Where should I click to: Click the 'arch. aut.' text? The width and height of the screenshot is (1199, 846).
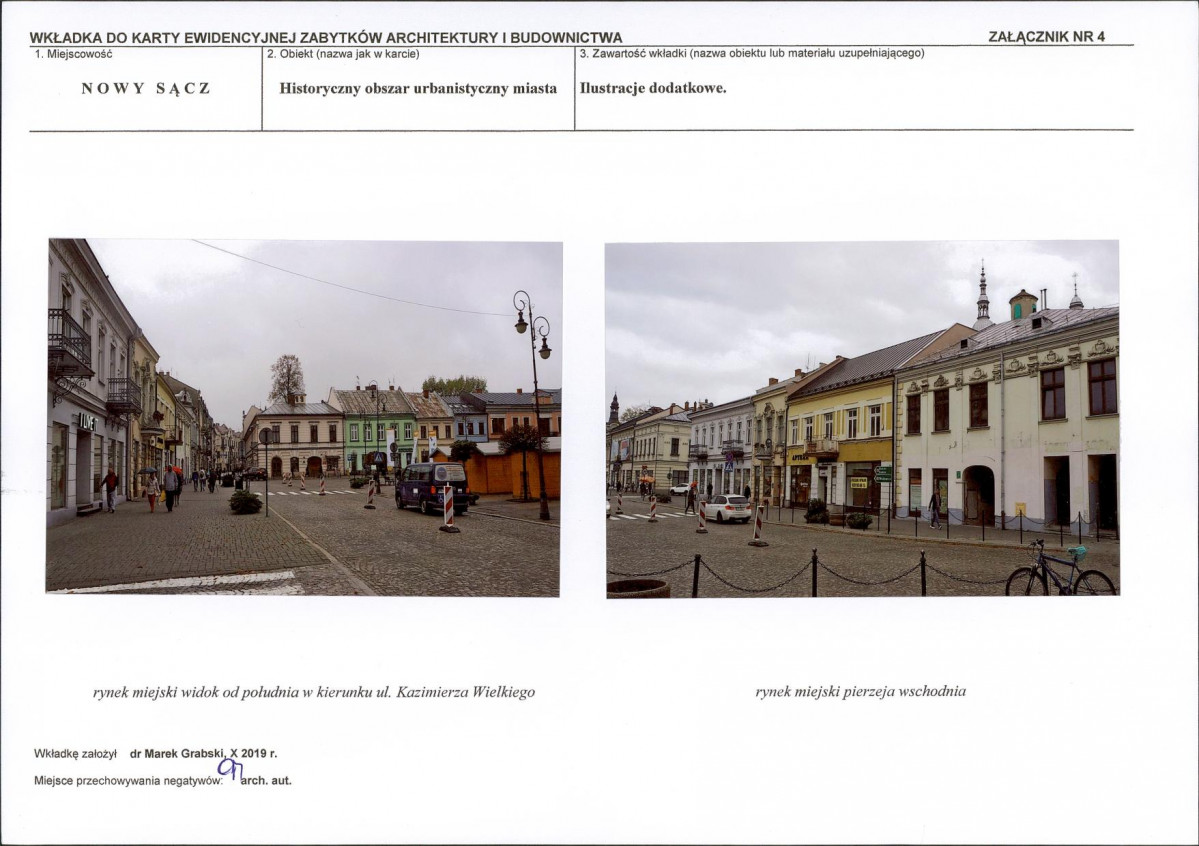coord(266,781)
